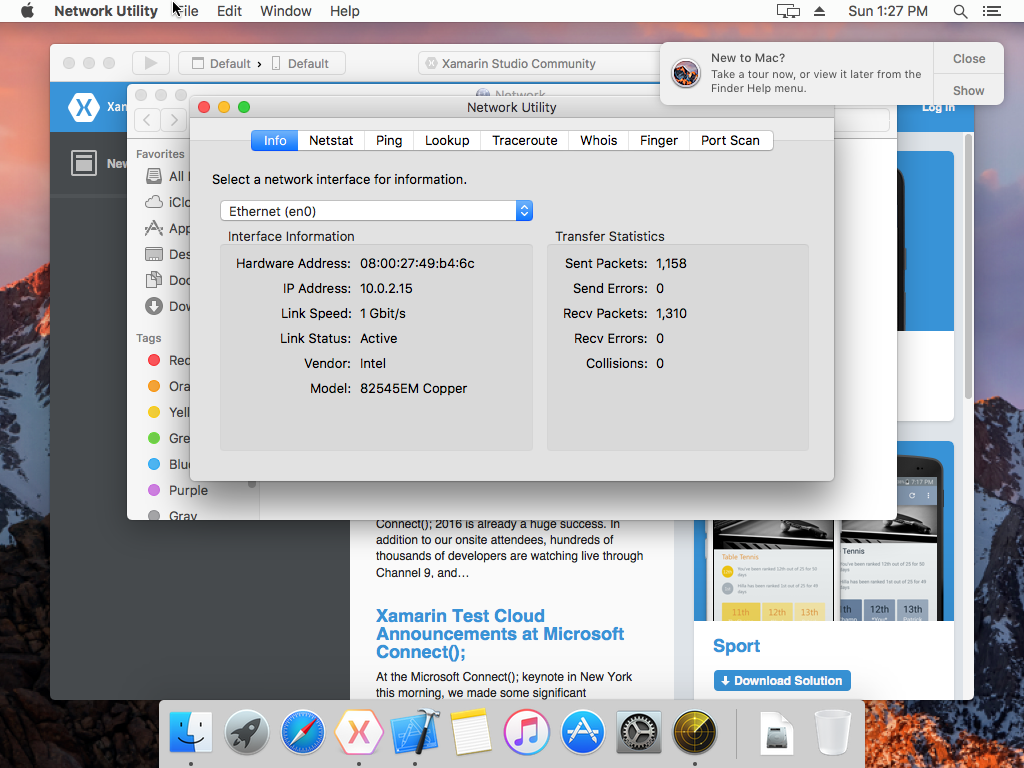Viewport: 1024px width, 768px height.
Task: Open System Preferences gear icon
Action: tap(639, 733)
